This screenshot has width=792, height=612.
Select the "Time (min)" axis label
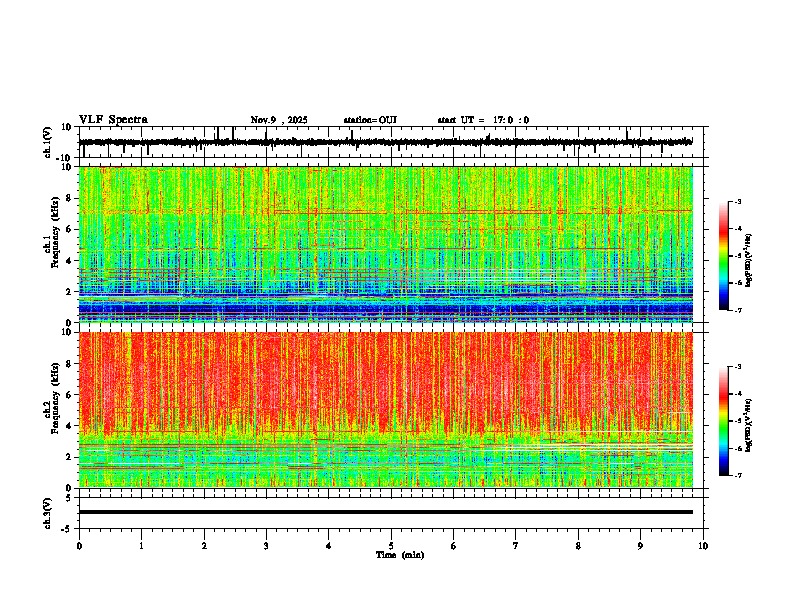coord(400,555)
